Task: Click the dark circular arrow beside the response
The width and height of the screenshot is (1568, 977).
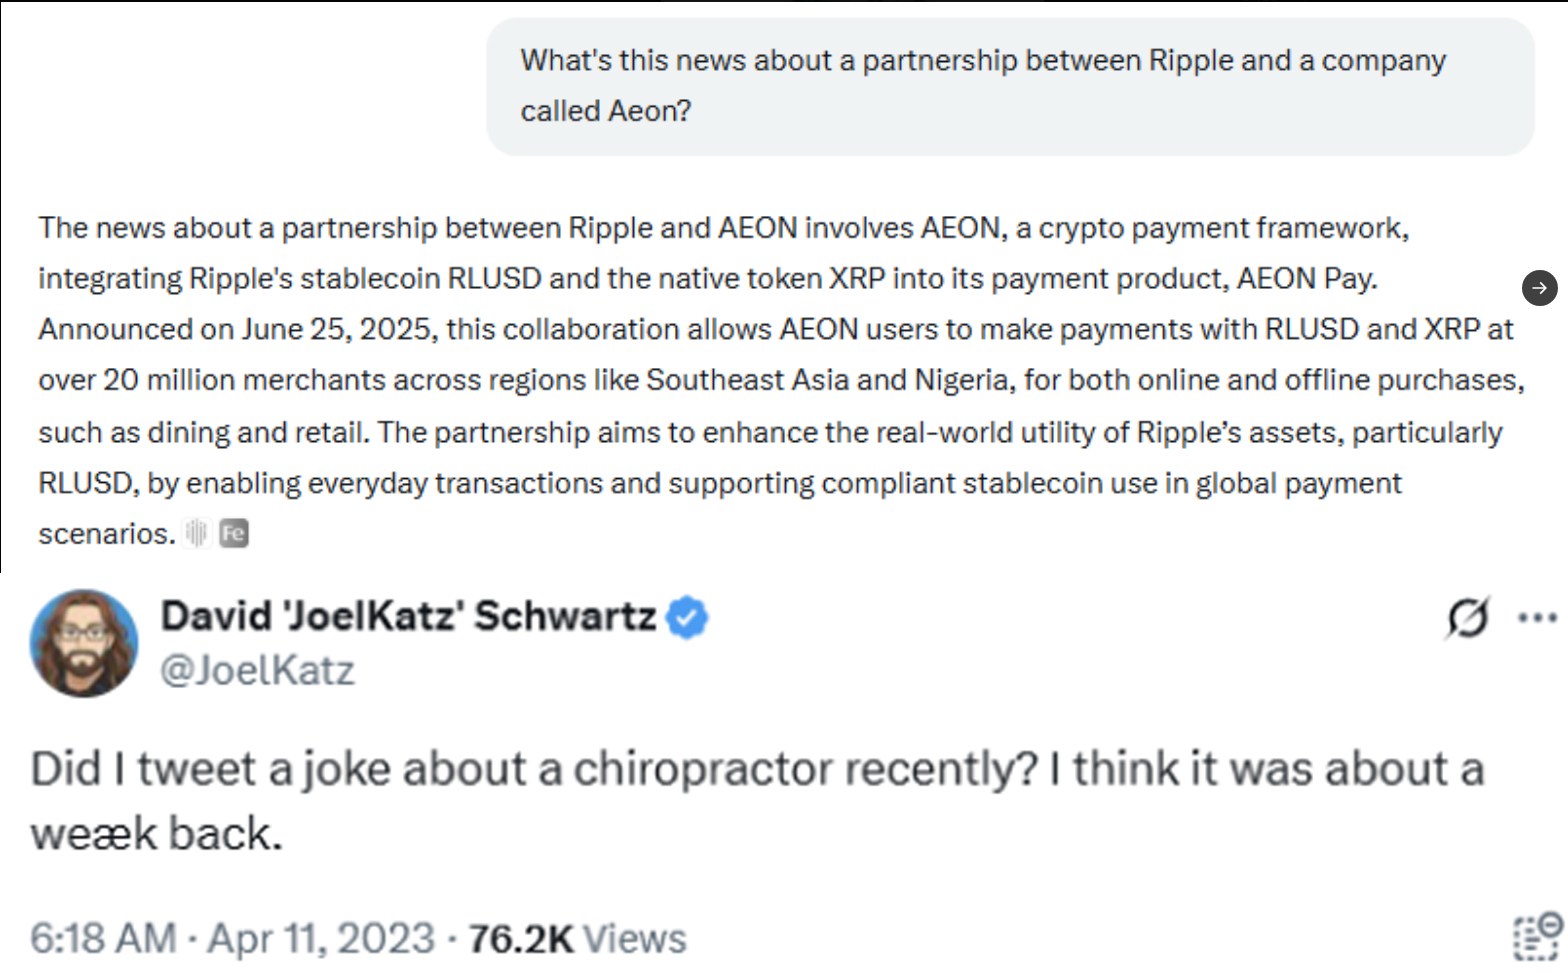Action: point(1539,288)
